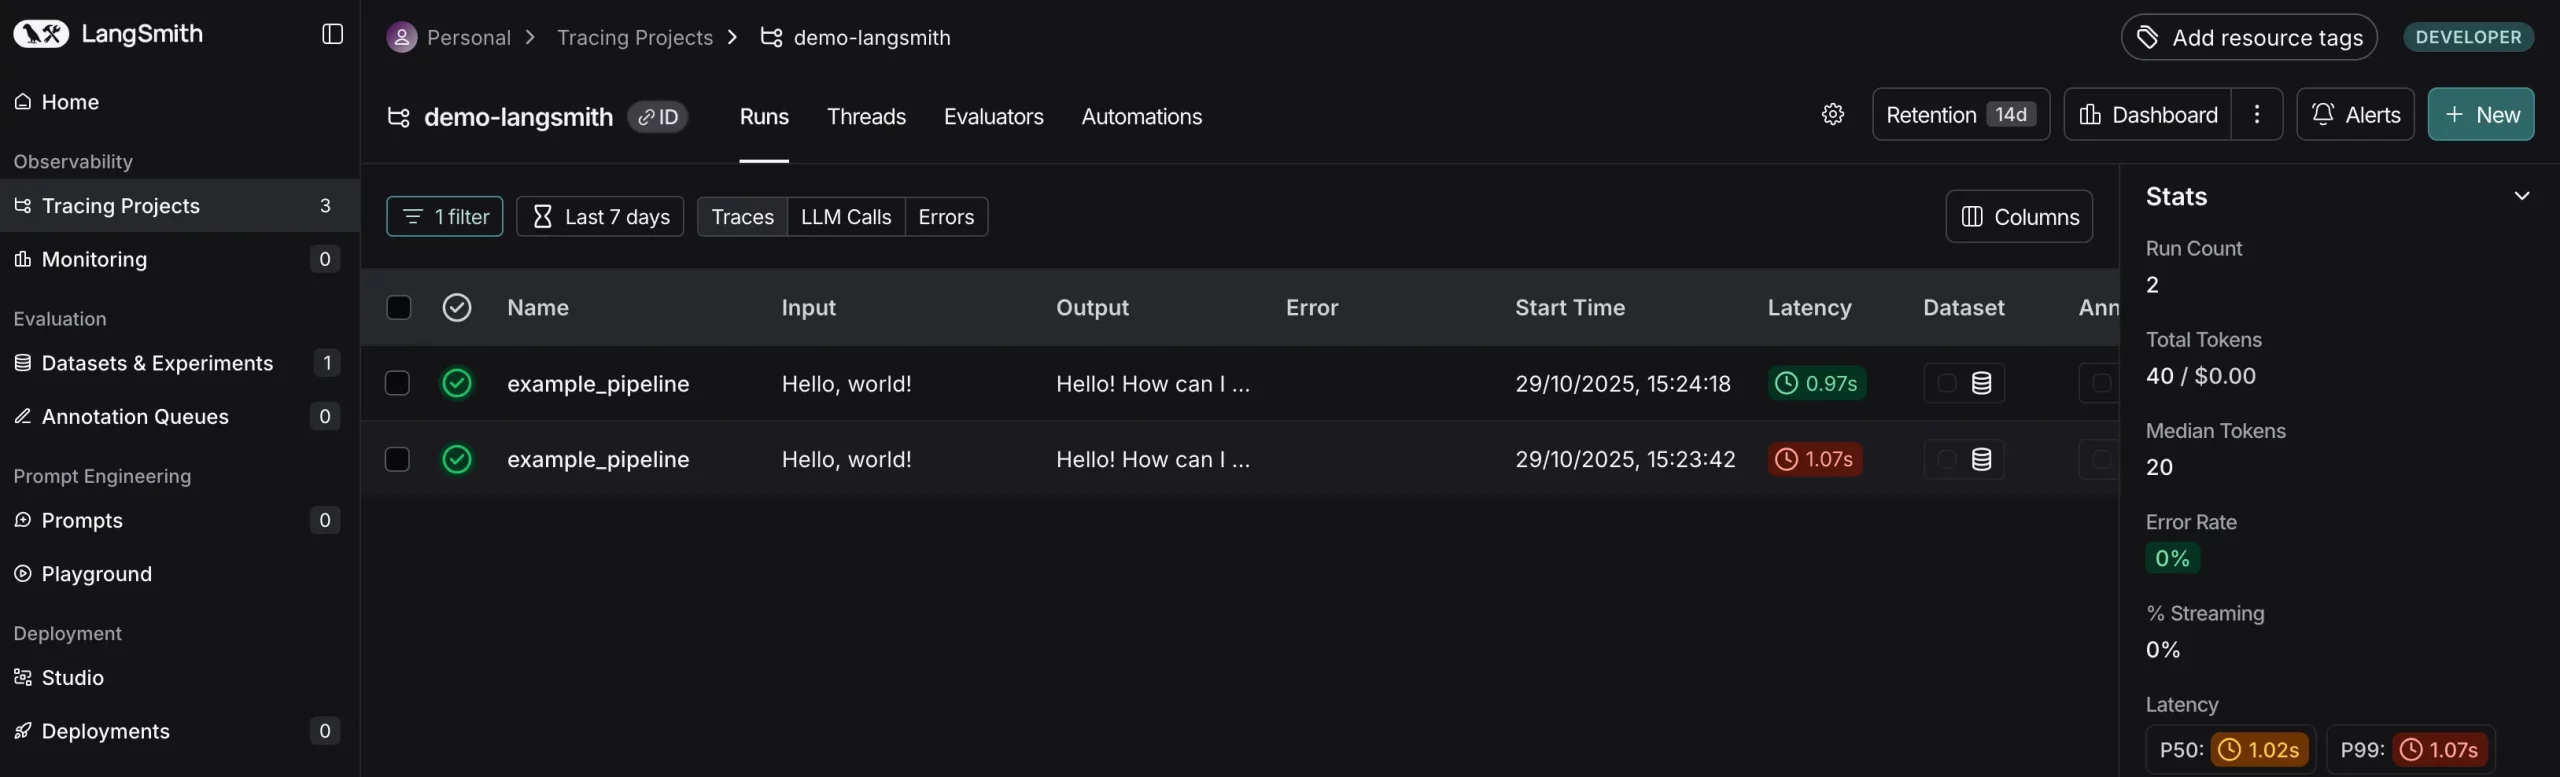Click Add resource tags button
This screenshot has width=2560, height=777.
[x=2248, y=38]
